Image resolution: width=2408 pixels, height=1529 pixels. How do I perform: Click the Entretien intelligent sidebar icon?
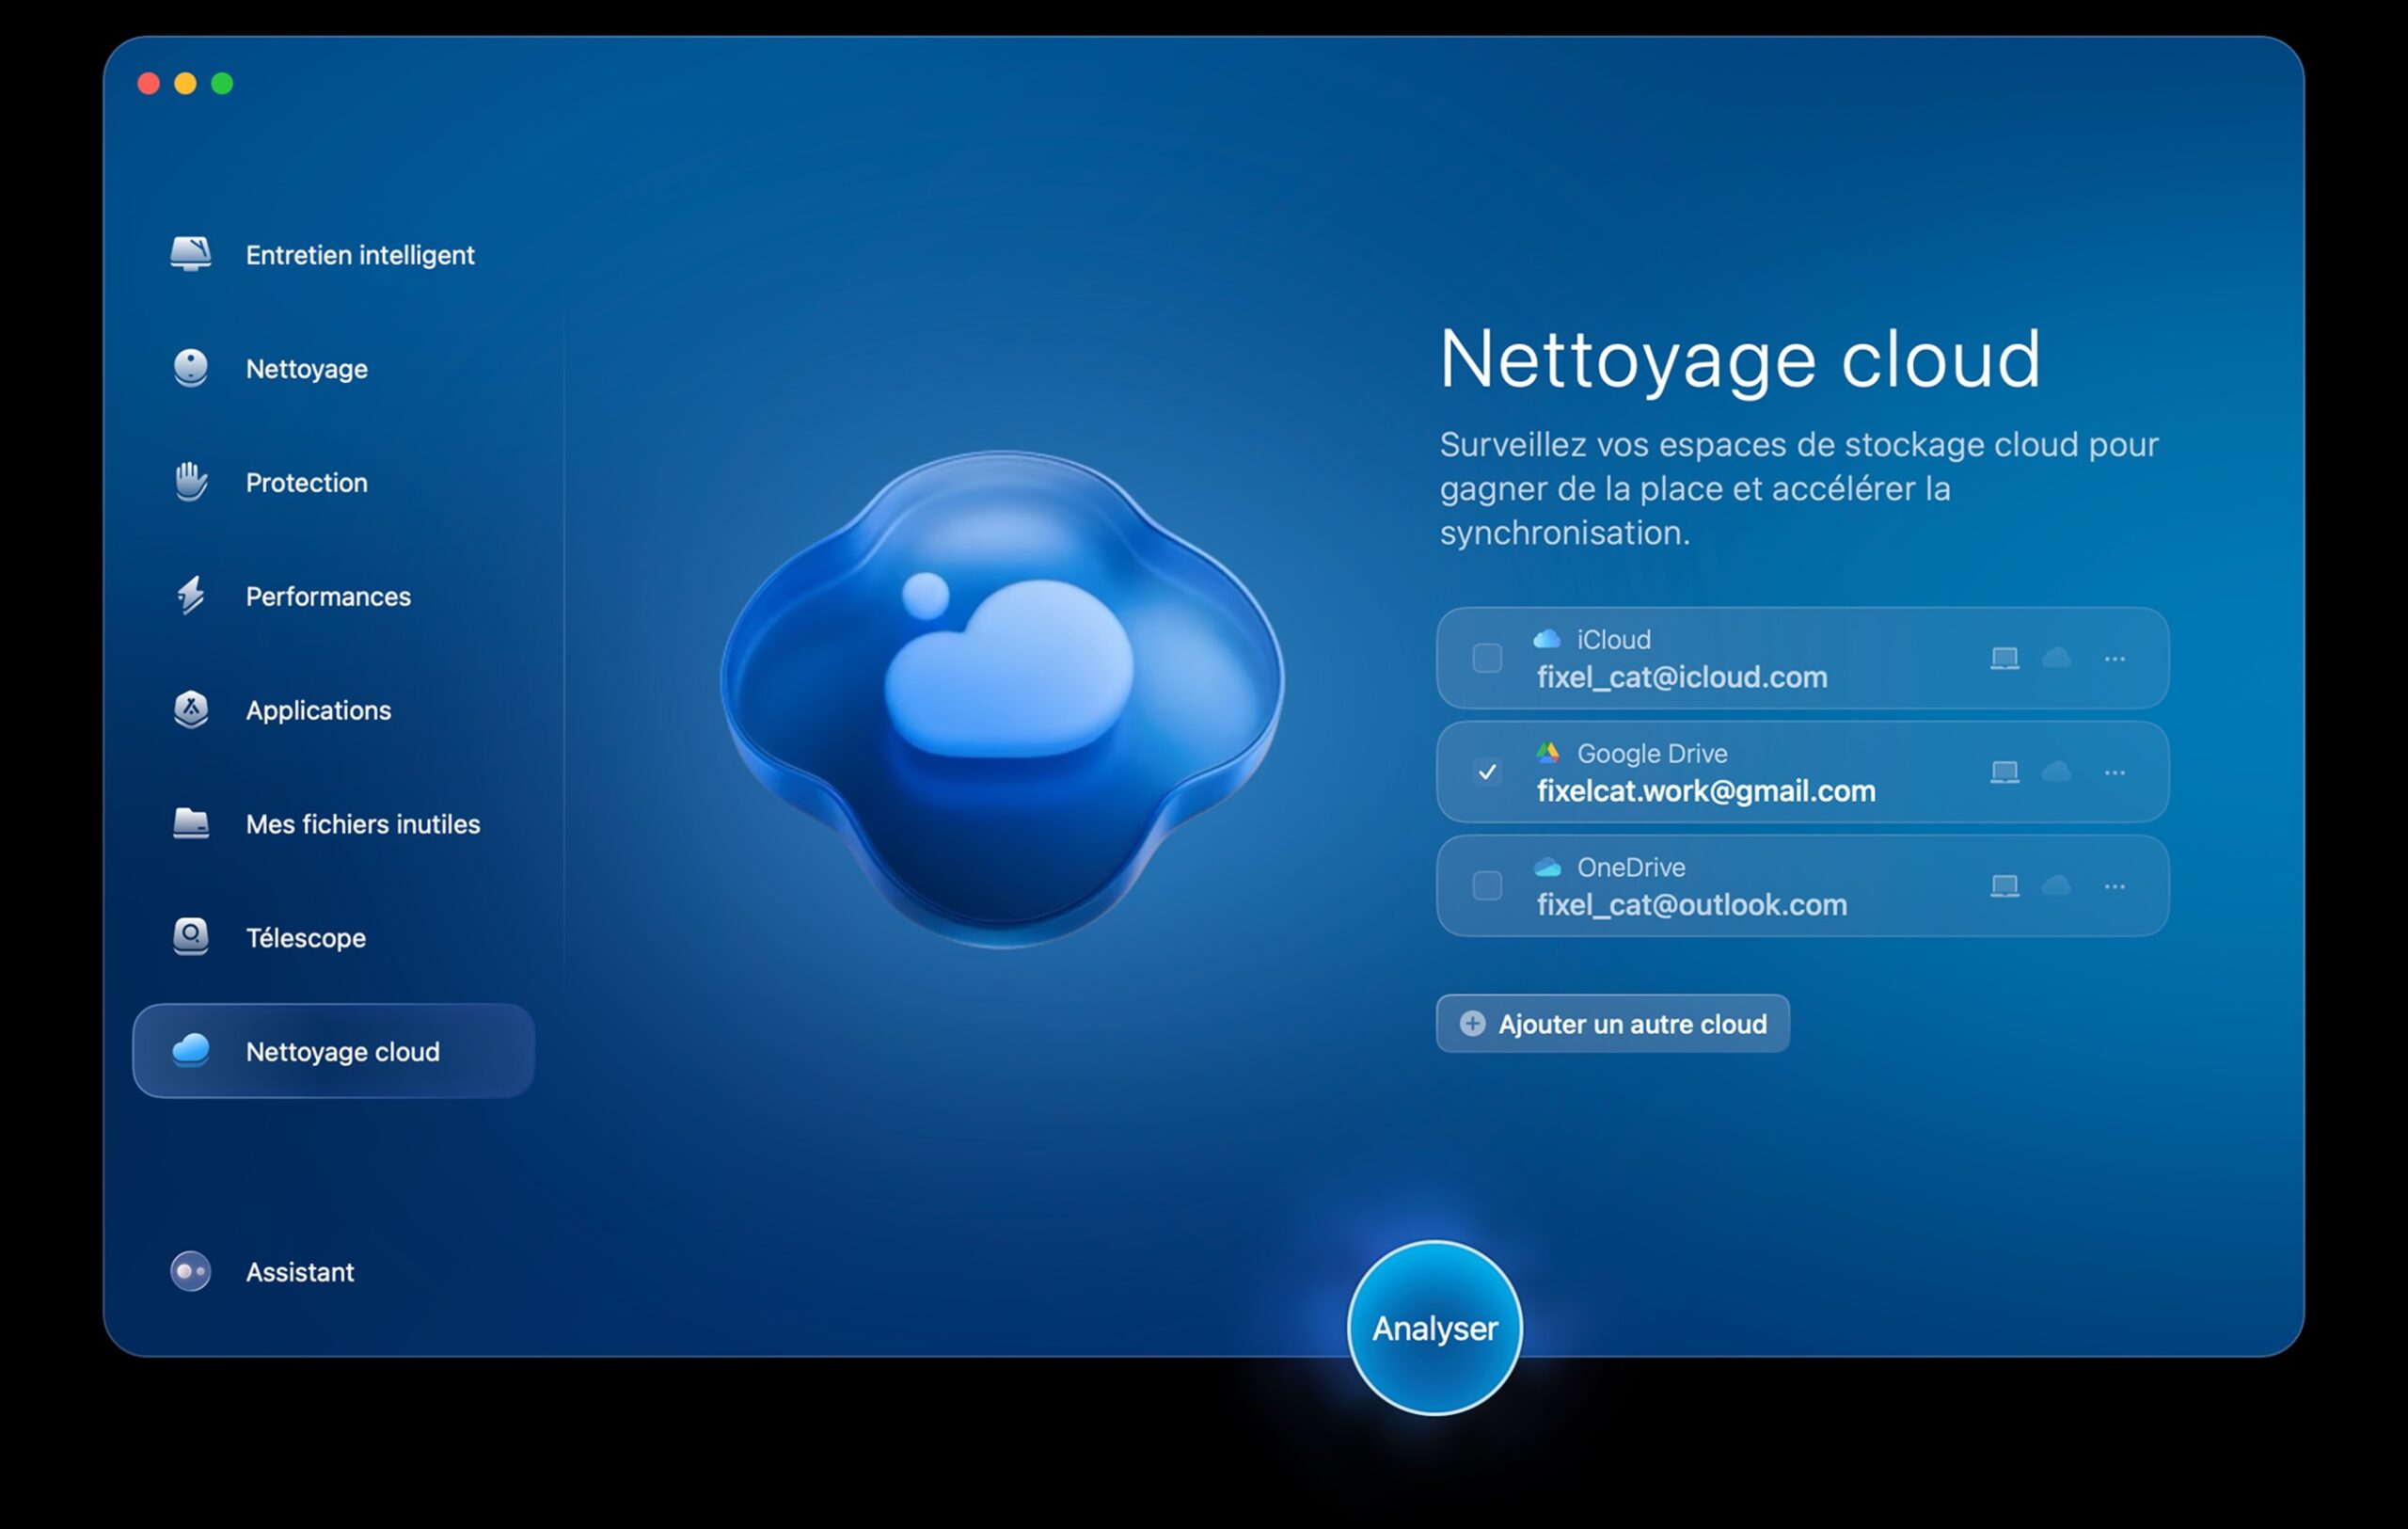click(190, 254)
